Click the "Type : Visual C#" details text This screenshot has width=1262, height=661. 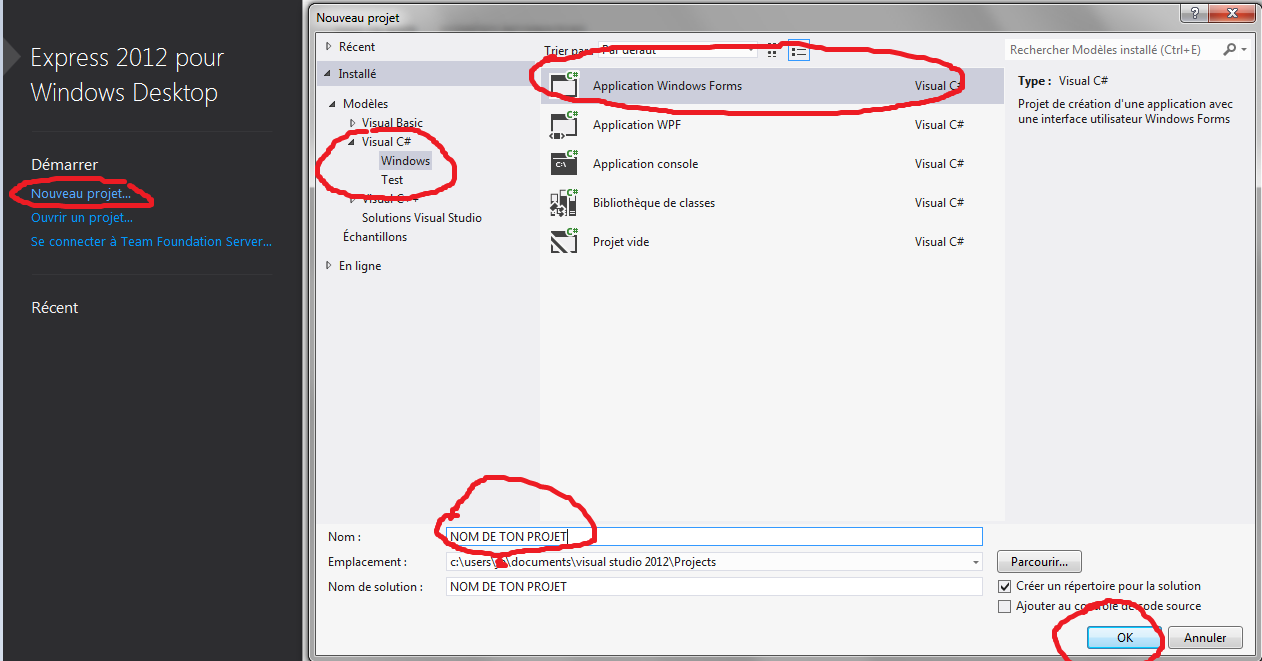tap(1063, 81)
